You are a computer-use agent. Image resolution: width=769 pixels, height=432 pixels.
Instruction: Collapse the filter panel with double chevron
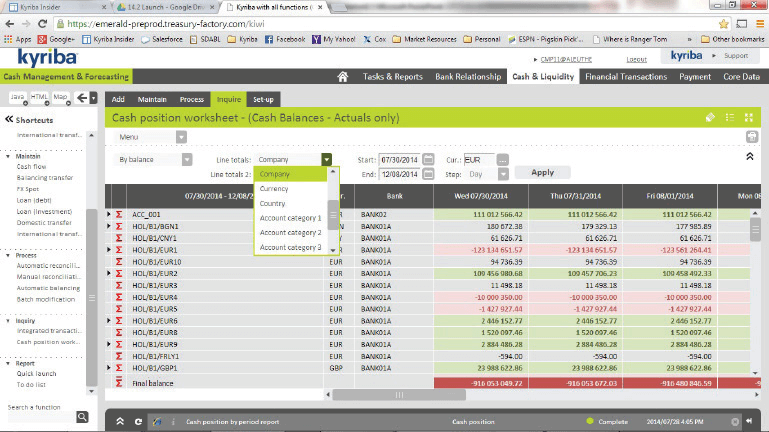pyautogui.click(x=750, y=157)
